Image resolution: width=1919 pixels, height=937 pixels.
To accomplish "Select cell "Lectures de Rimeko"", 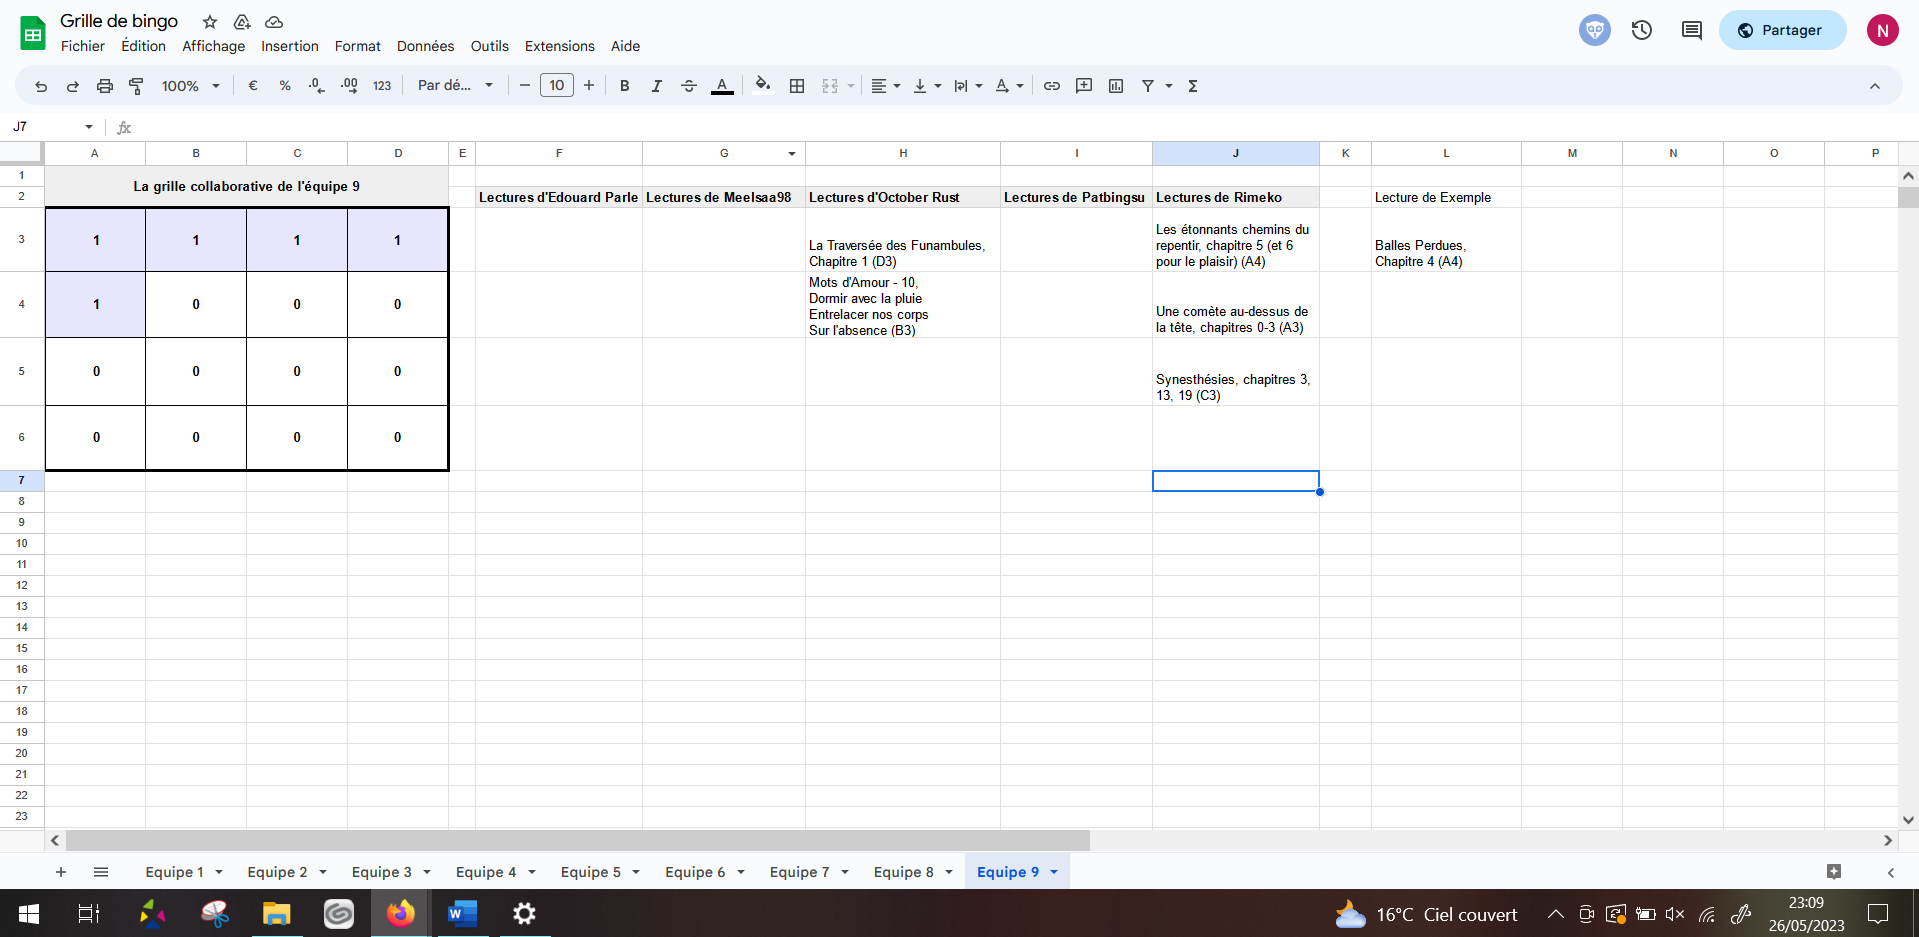I will tap(1235, 197).
